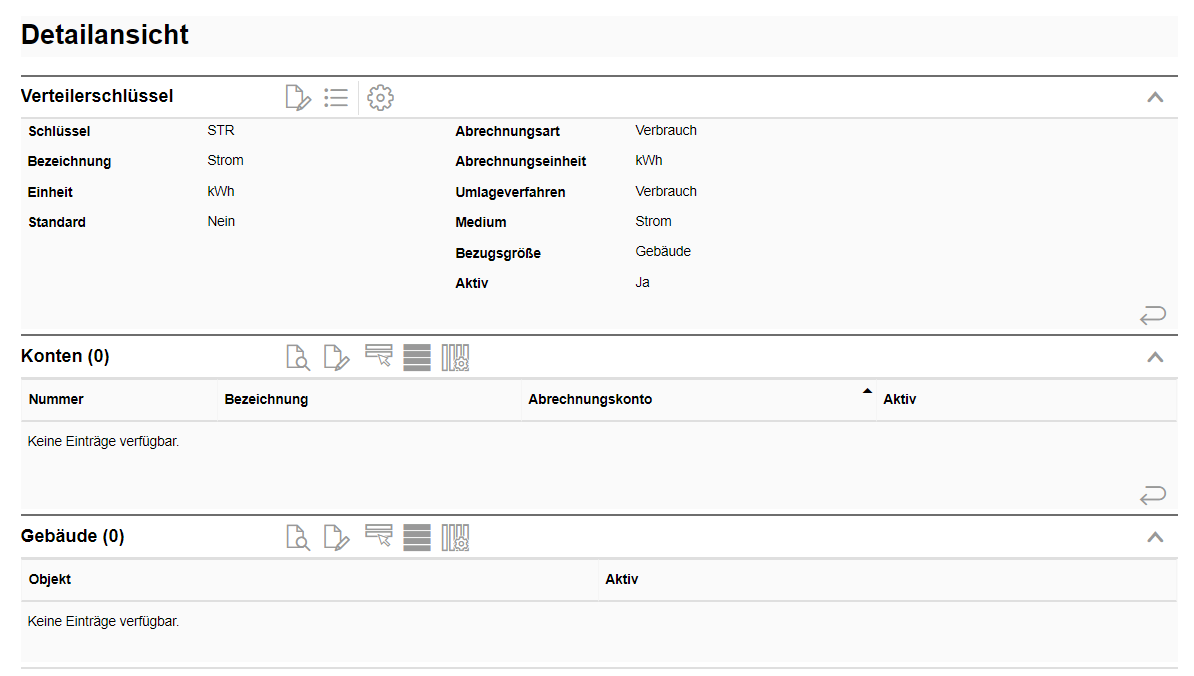Click the edit document icon in Gebäude

(337, 537)
